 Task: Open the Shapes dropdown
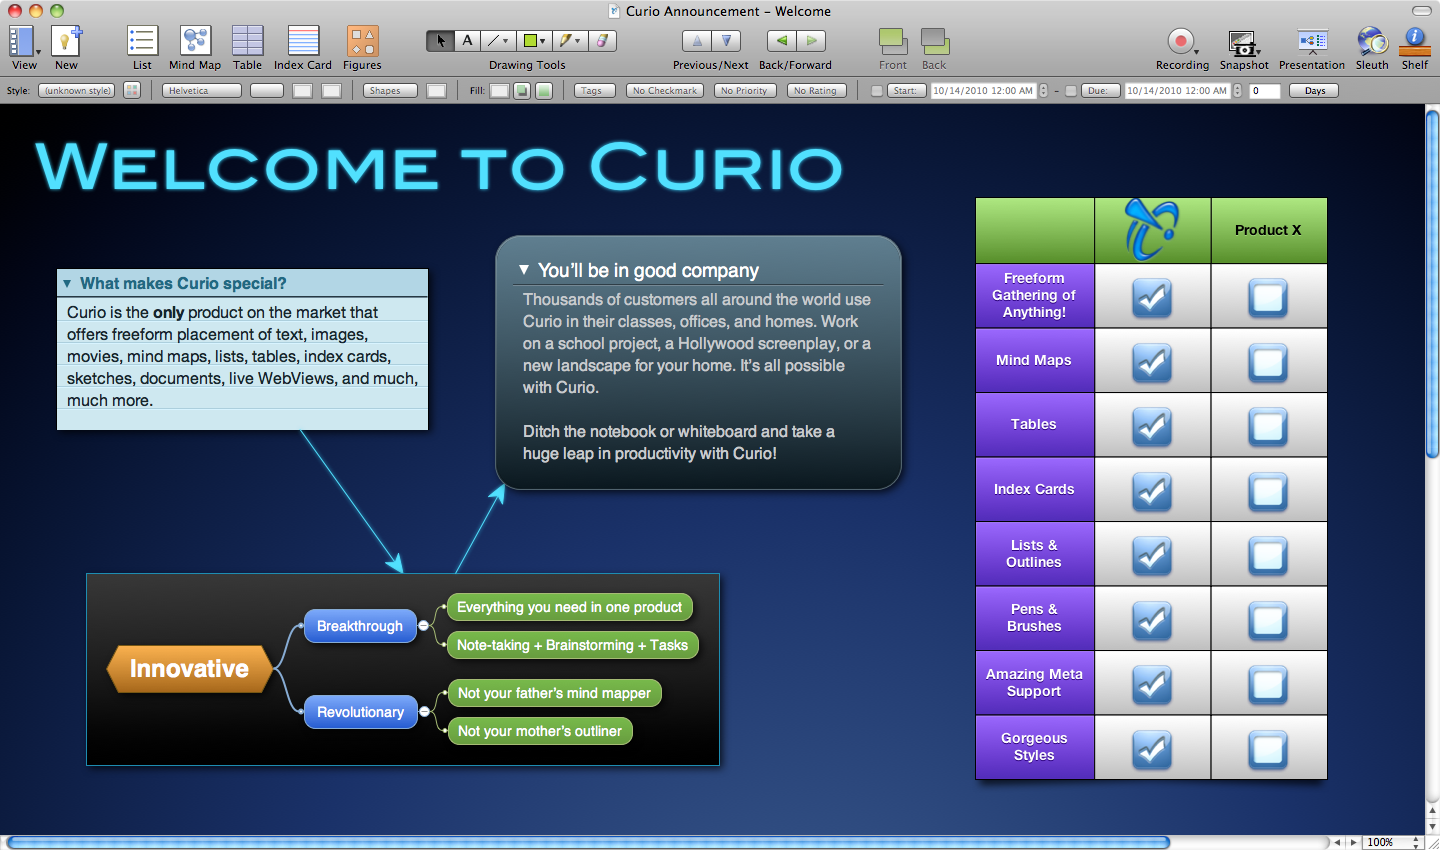392,90
